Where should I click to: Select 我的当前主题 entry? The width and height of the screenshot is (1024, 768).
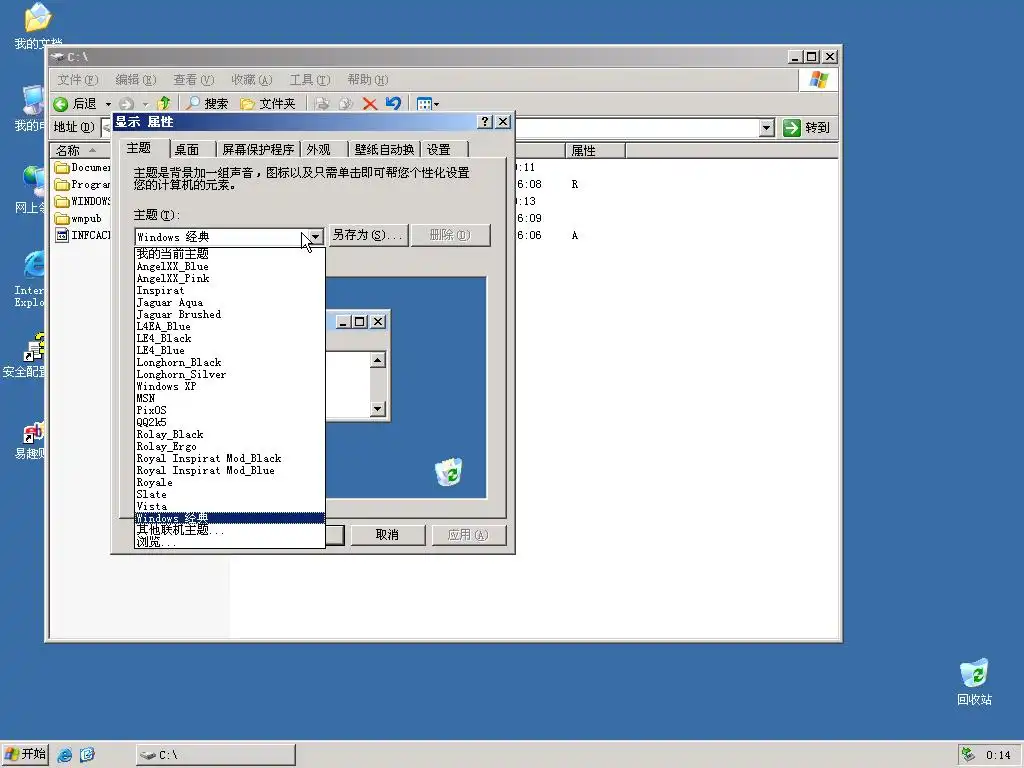(229, 254)
